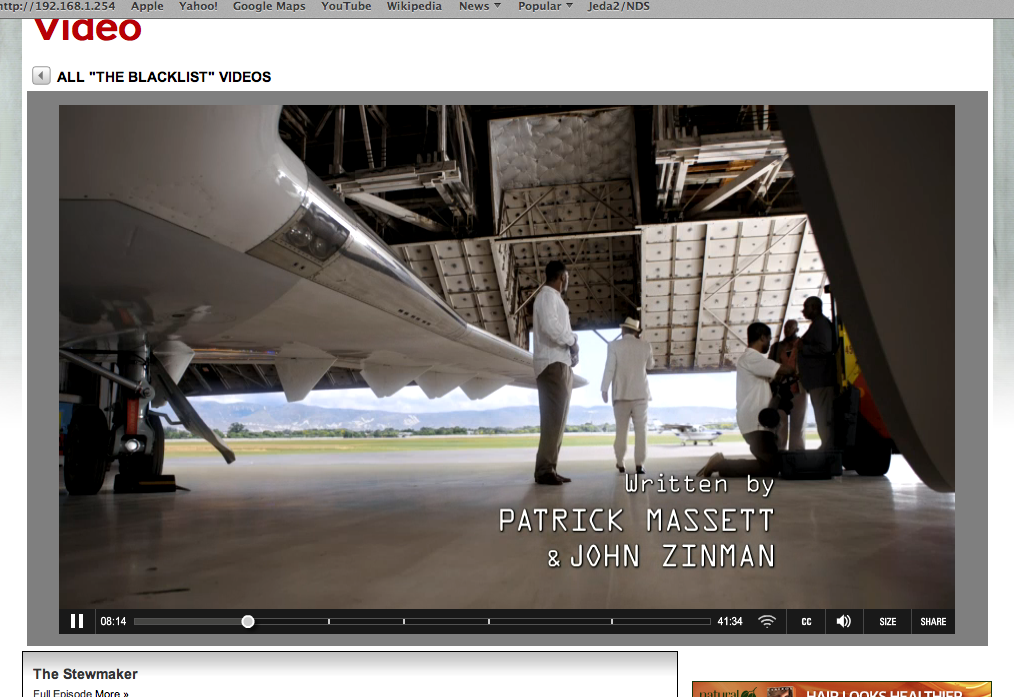This screenshot has height=697, width=1014.
Task: Toggle closed captions with CC button
Action: coord(806,621)
